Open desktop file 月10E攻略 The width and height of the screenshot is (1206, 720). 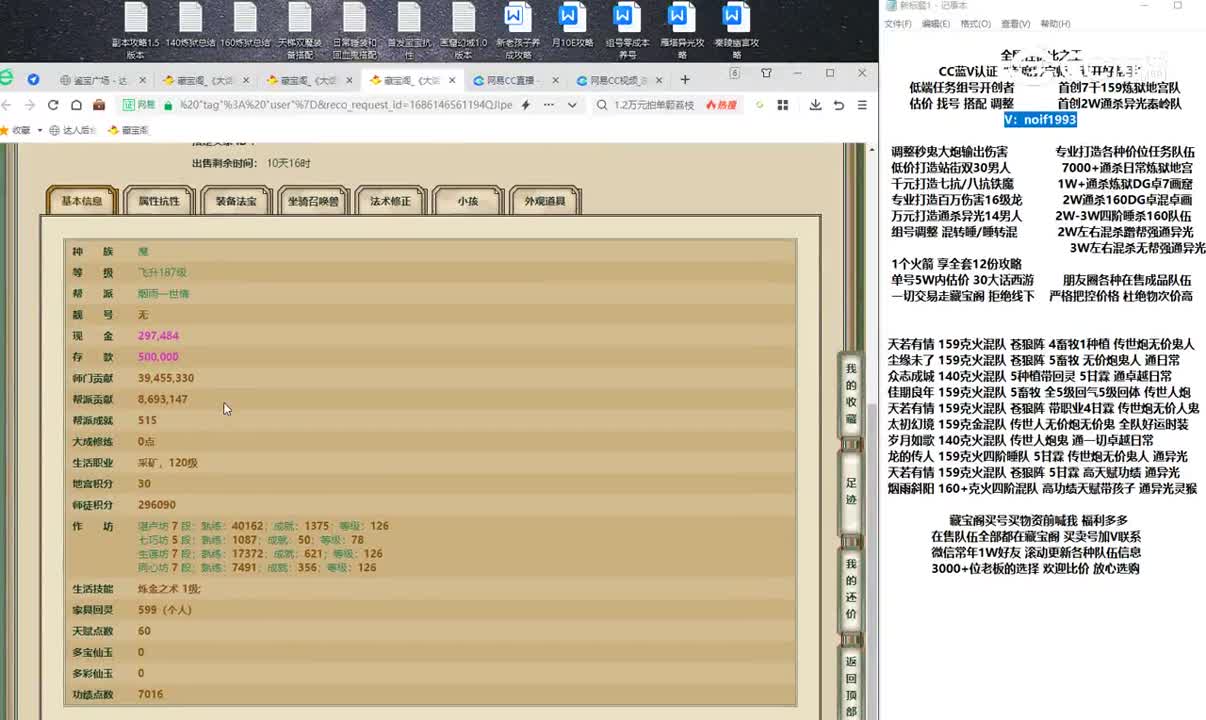point(572,30)
